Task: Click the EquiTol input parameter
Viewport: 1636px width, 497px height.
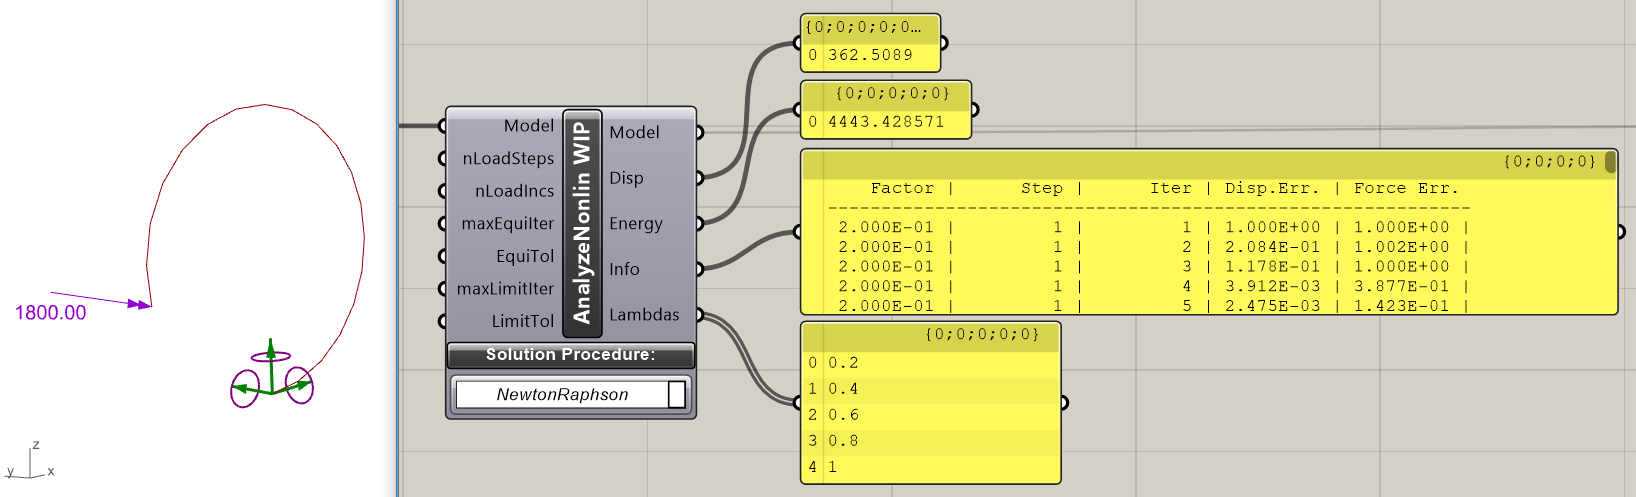Action: tap(524, 256)
